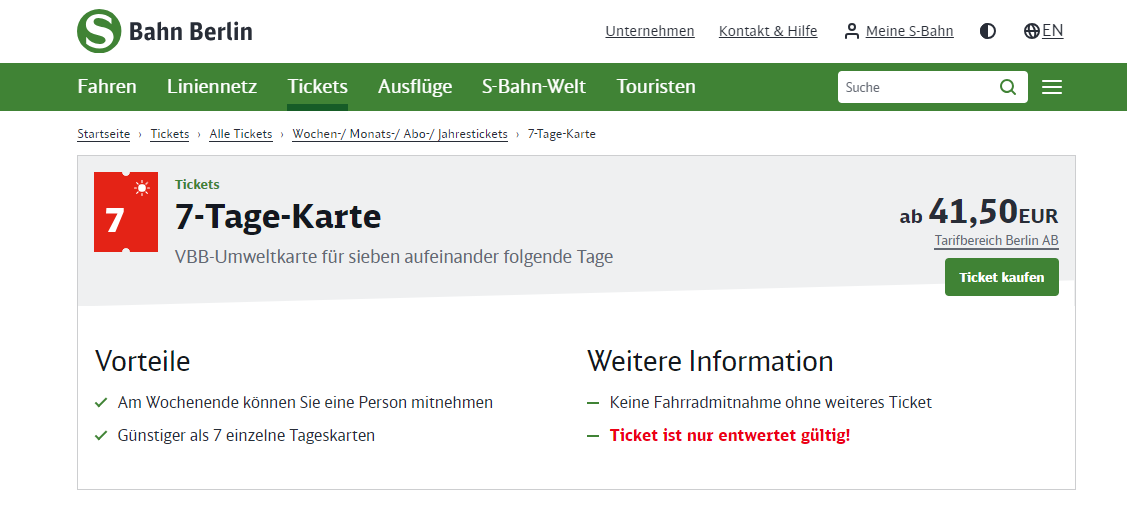Click the Weitere Information heading
1127x510 pixels.
coord(710,361)
